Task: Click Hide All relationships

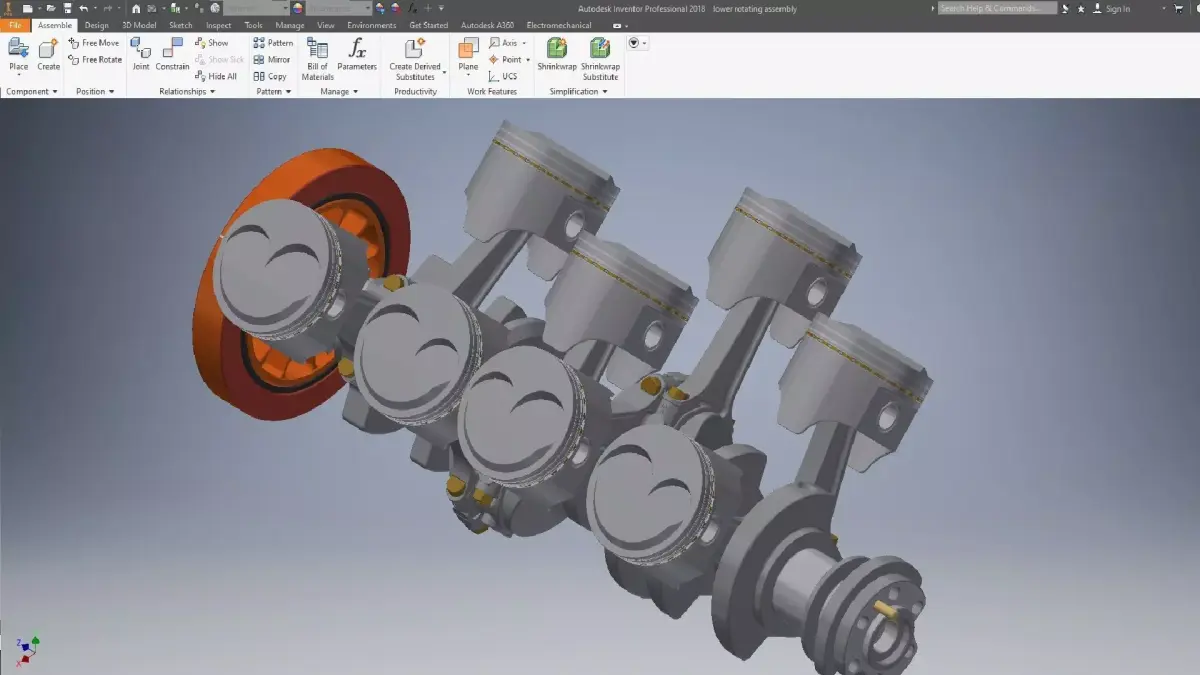Action: (216, 76)
